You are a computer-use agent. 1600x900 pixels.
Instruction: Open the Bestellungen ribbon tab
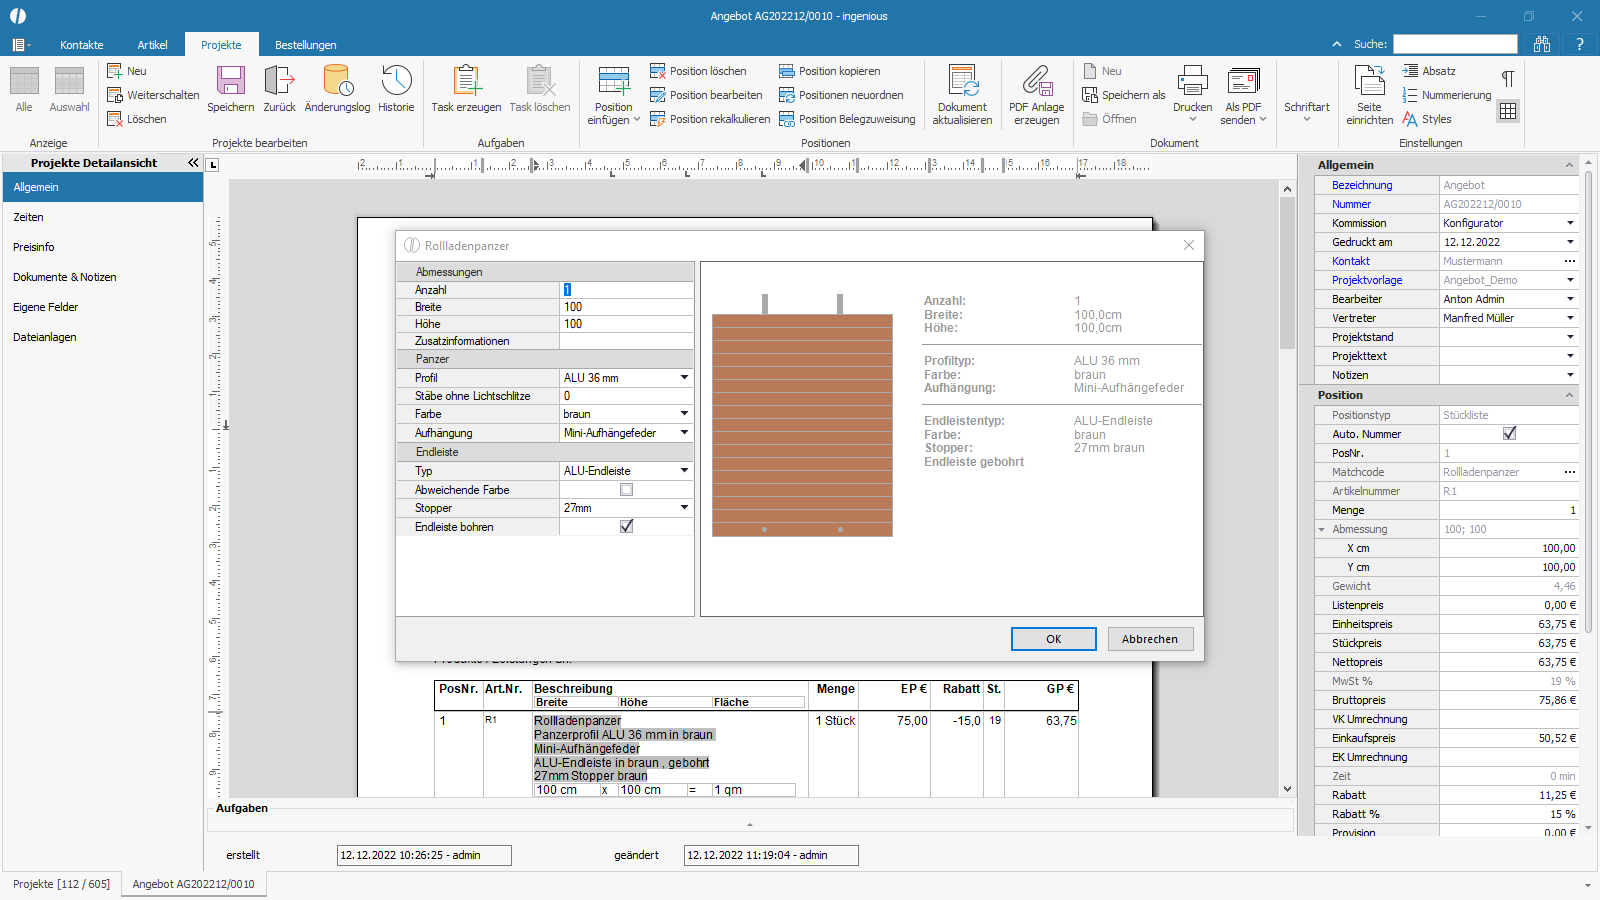[306, 45]
